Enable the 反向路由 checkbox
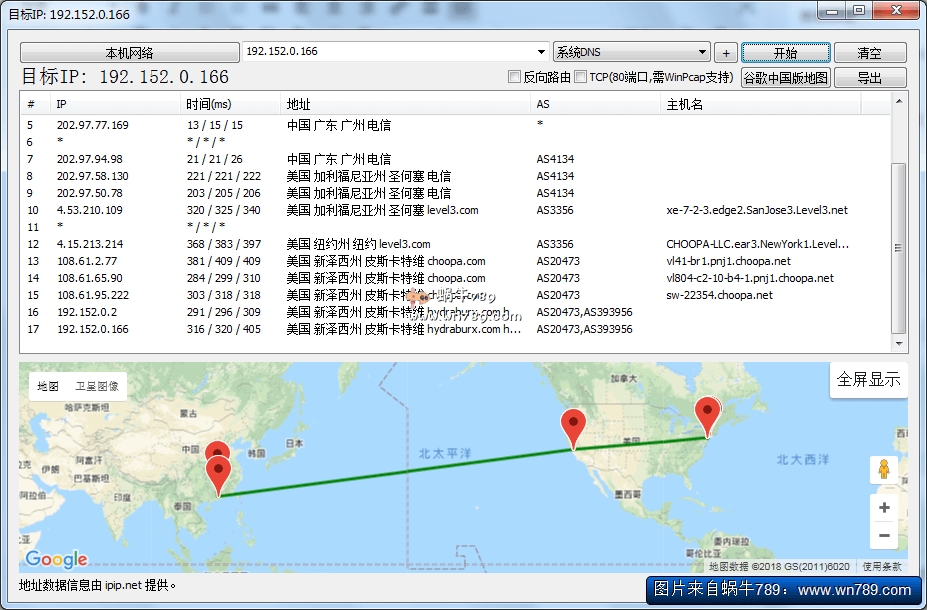This screenshot has width=927, height=610. [515, 77]
